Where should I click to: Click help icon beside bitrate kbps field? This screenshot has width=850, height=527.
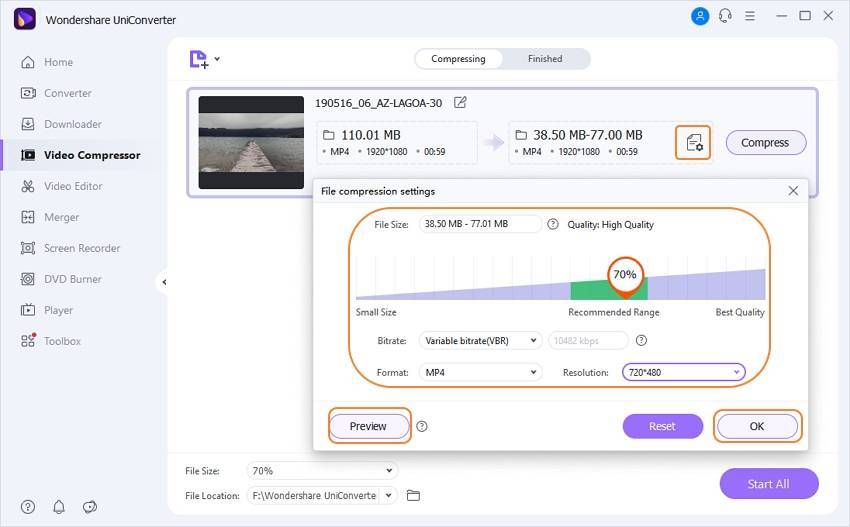point(641,340)
